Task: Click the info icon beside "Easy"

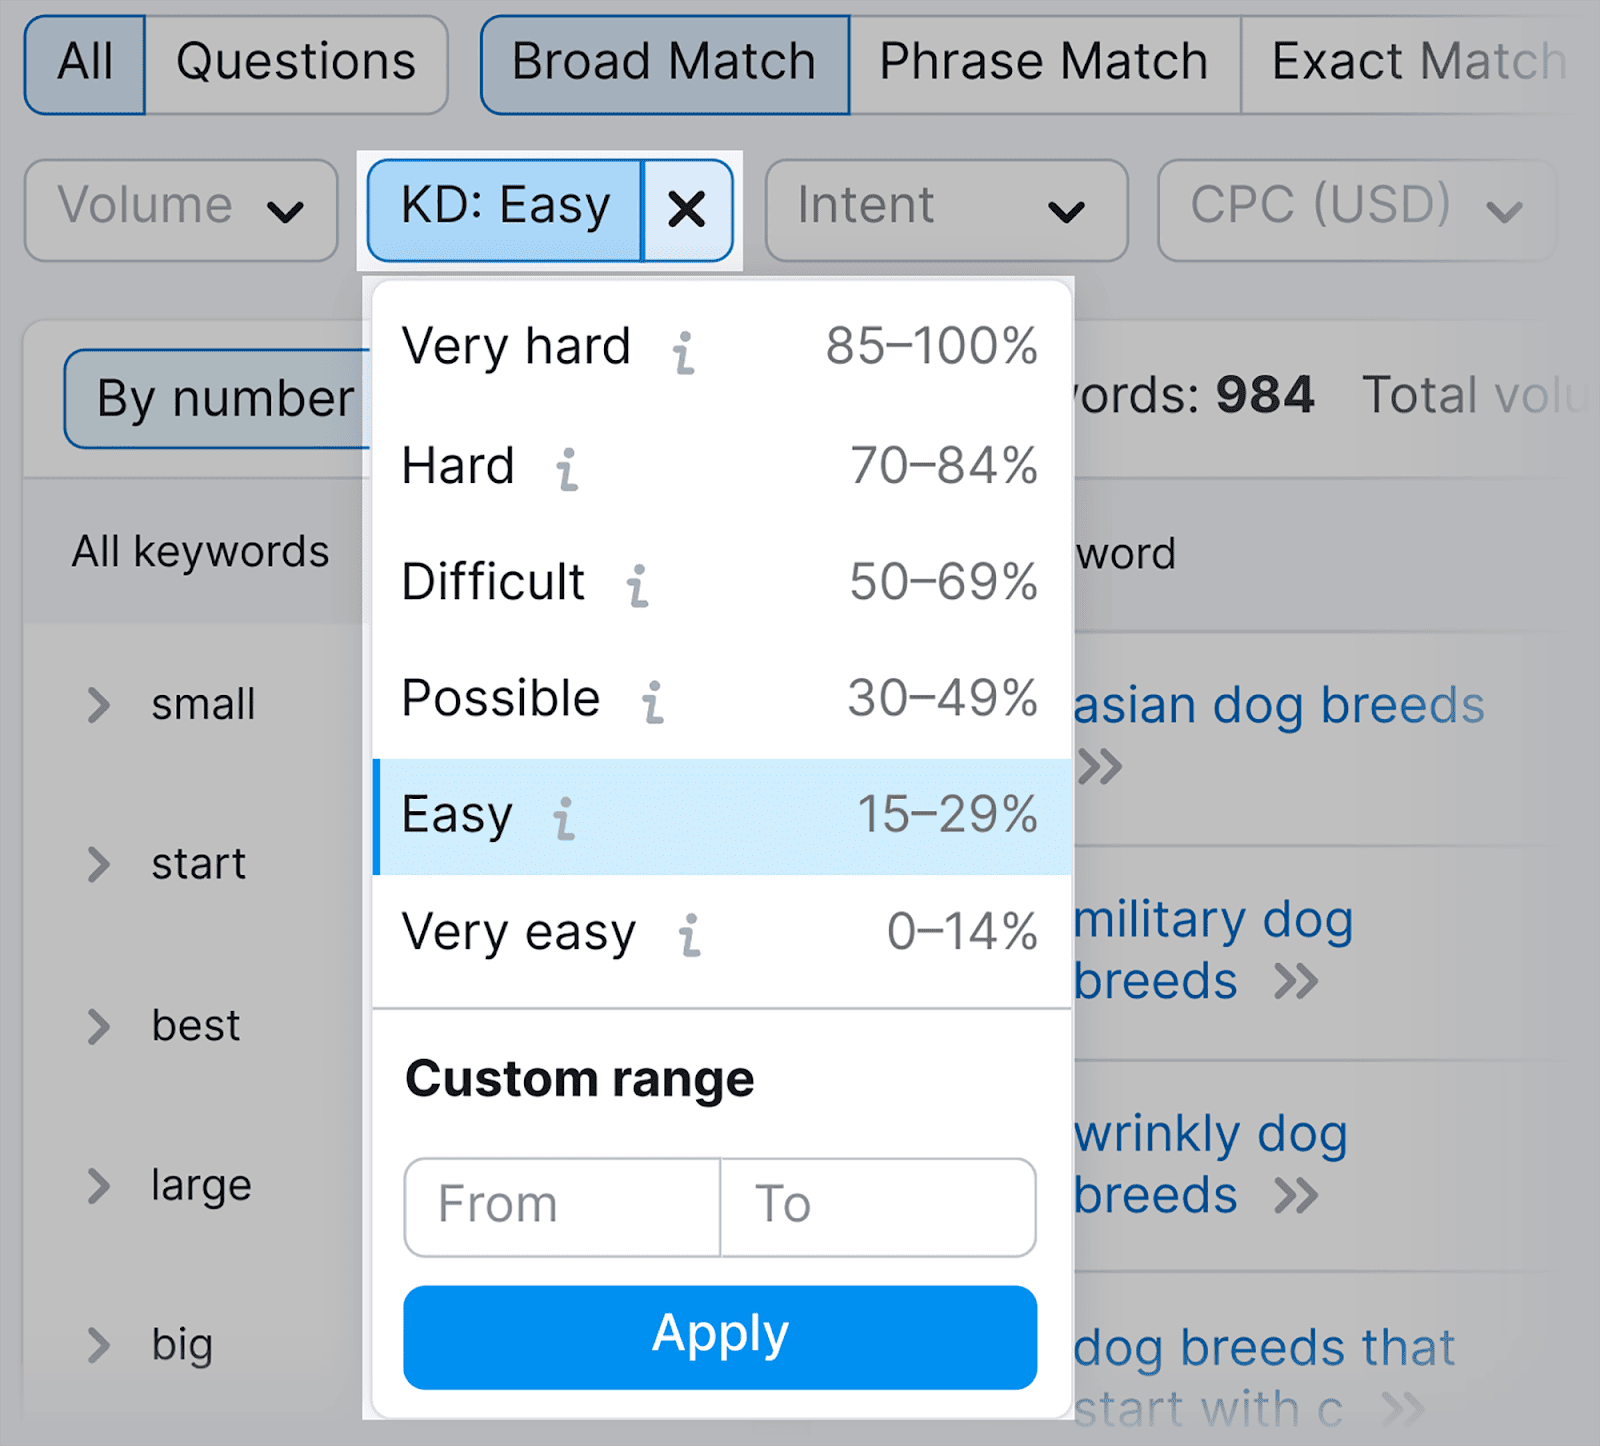Action: click(566, 819)
